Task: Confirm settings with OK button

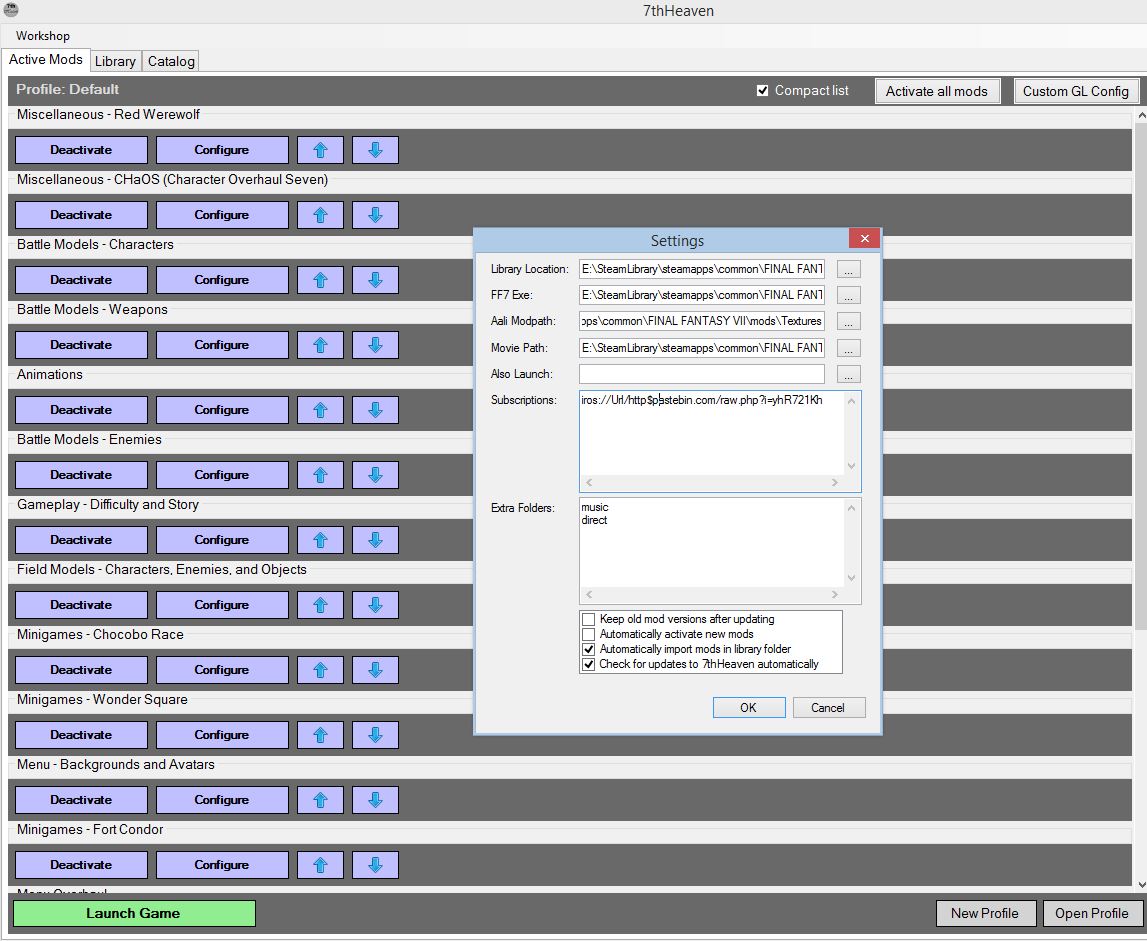Action: tap(749, 708)
